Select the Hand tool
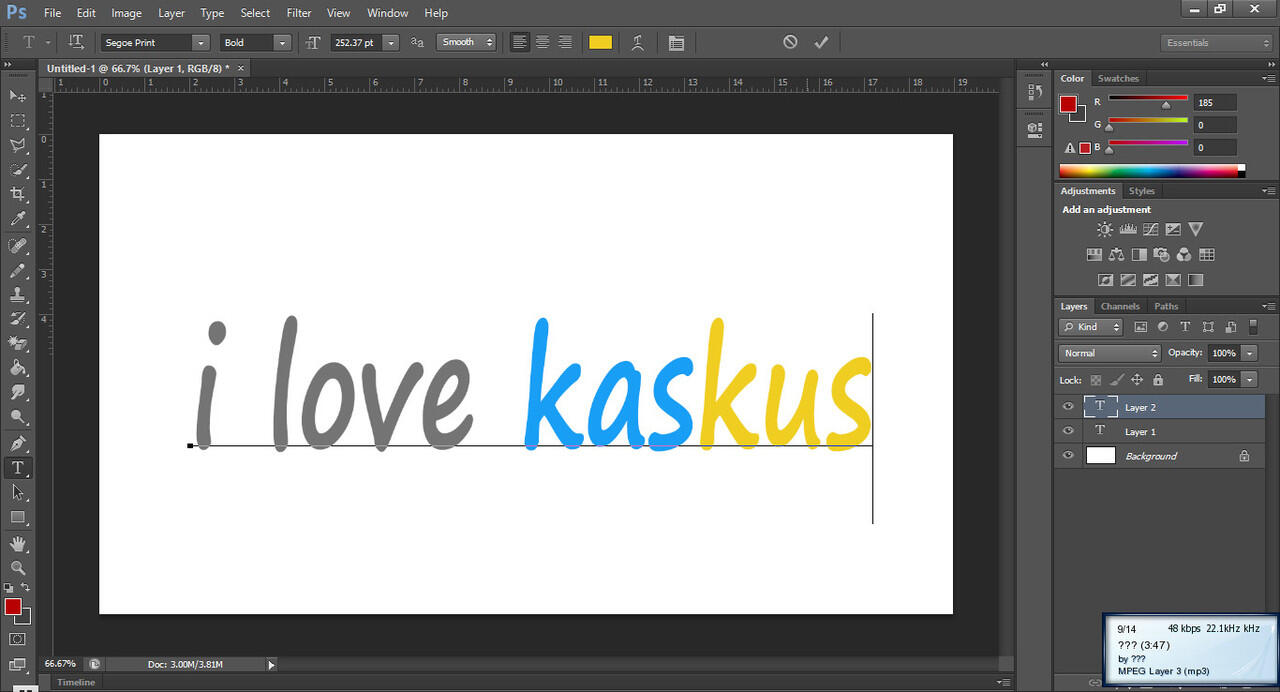Viewport: 1280px width, 692px height. 18,544
